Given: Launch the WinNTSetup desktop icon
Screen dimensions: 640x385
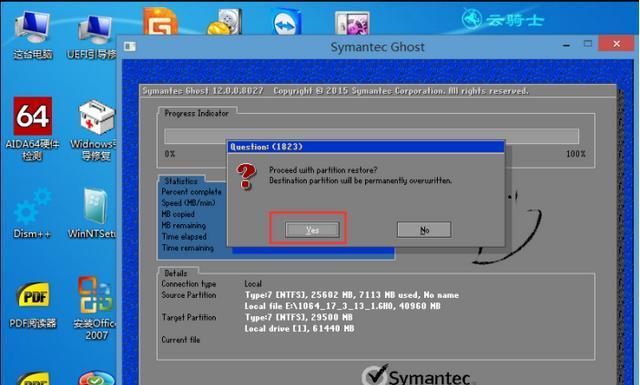Looking at the screenshot, I should (x=93, y=213).
